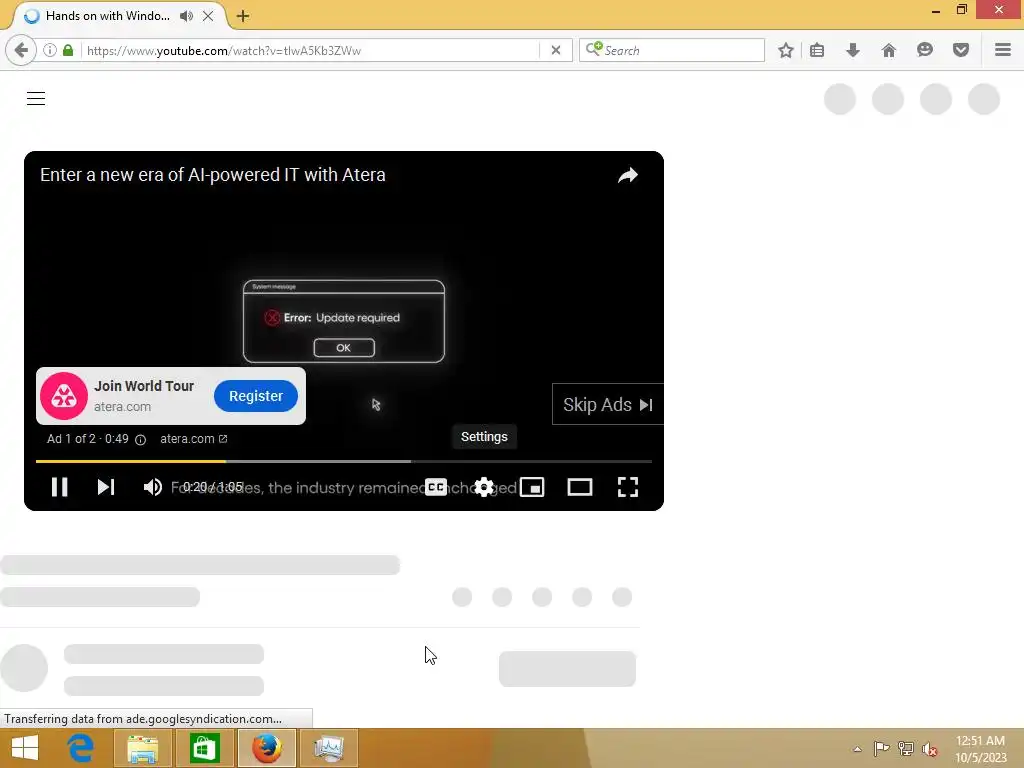This screenshot has height=768, width=1024.
Task: Open the monitor app taskbar icon
Action: point(328,748)
